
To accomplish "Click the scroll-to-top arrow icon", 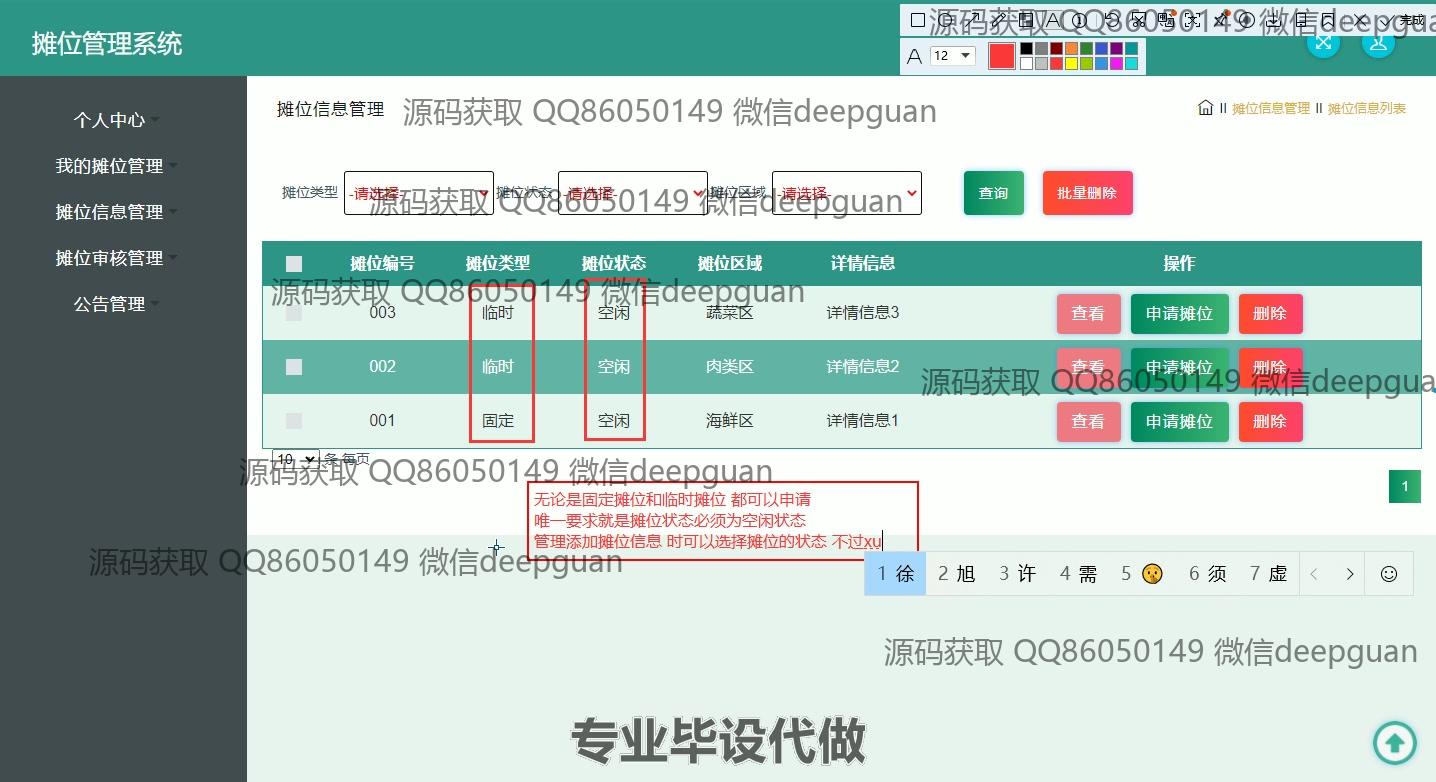I will 1394,742.
